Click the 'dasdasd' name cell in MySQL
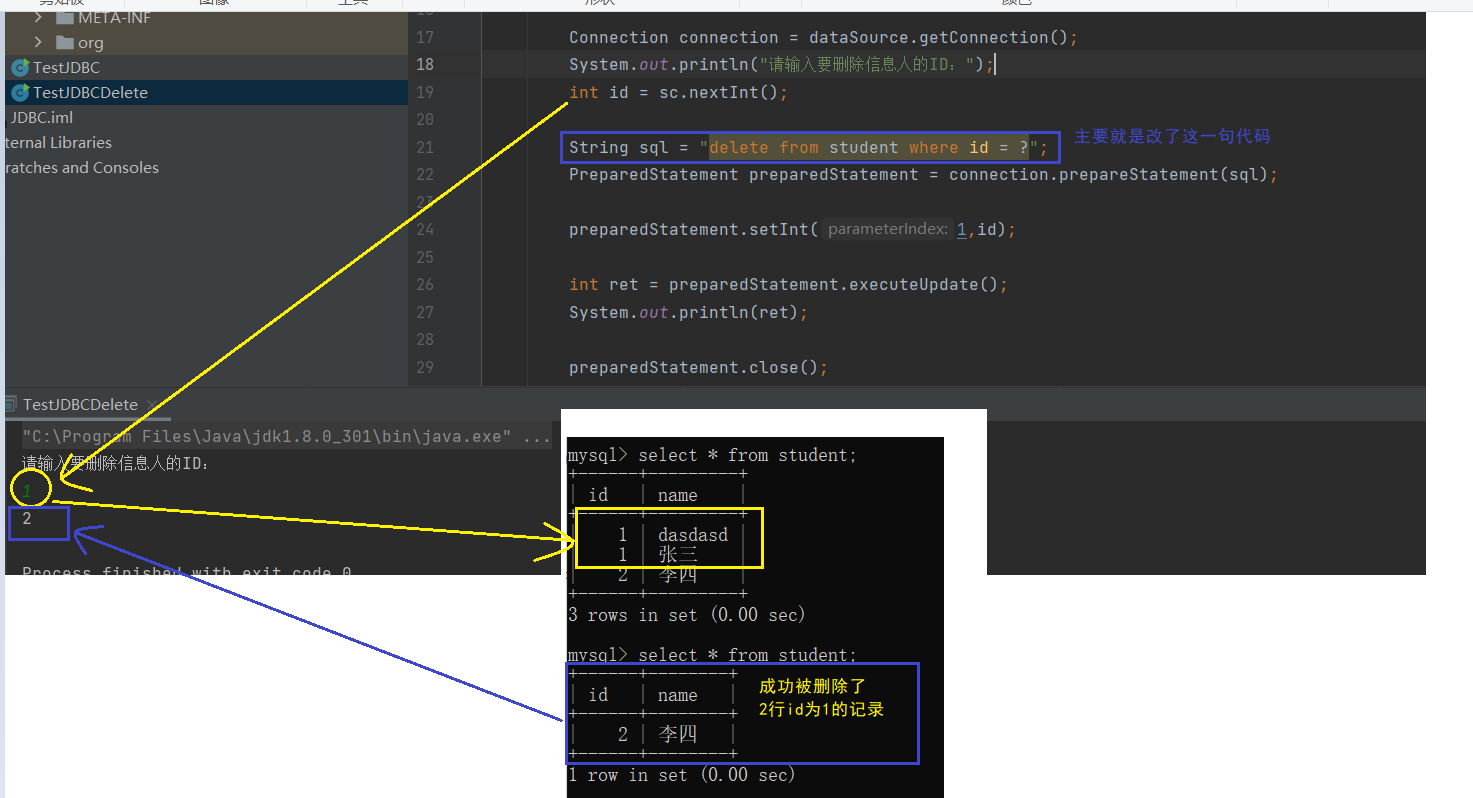 click(x=693, y=535)
